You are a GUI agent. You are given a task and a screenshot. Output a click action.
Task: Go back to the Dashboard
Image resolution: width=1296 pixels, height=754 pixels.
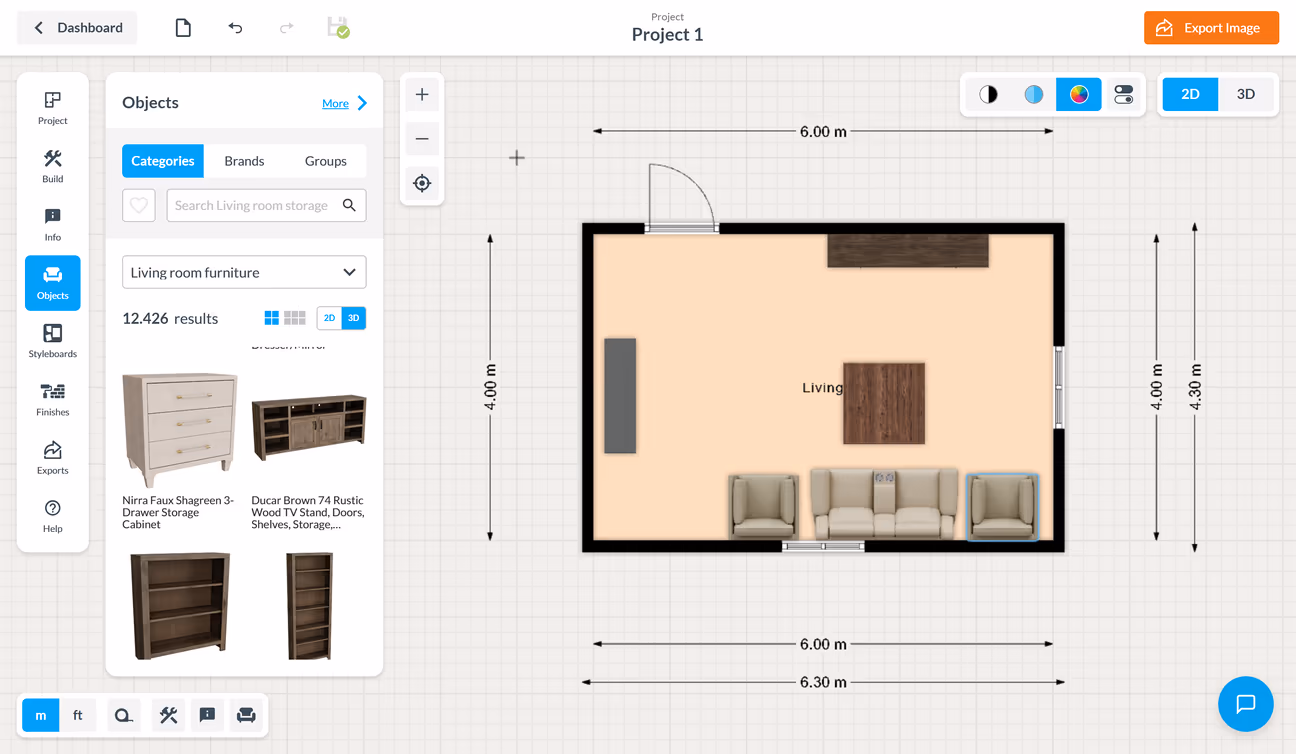[x=77, y=28]
